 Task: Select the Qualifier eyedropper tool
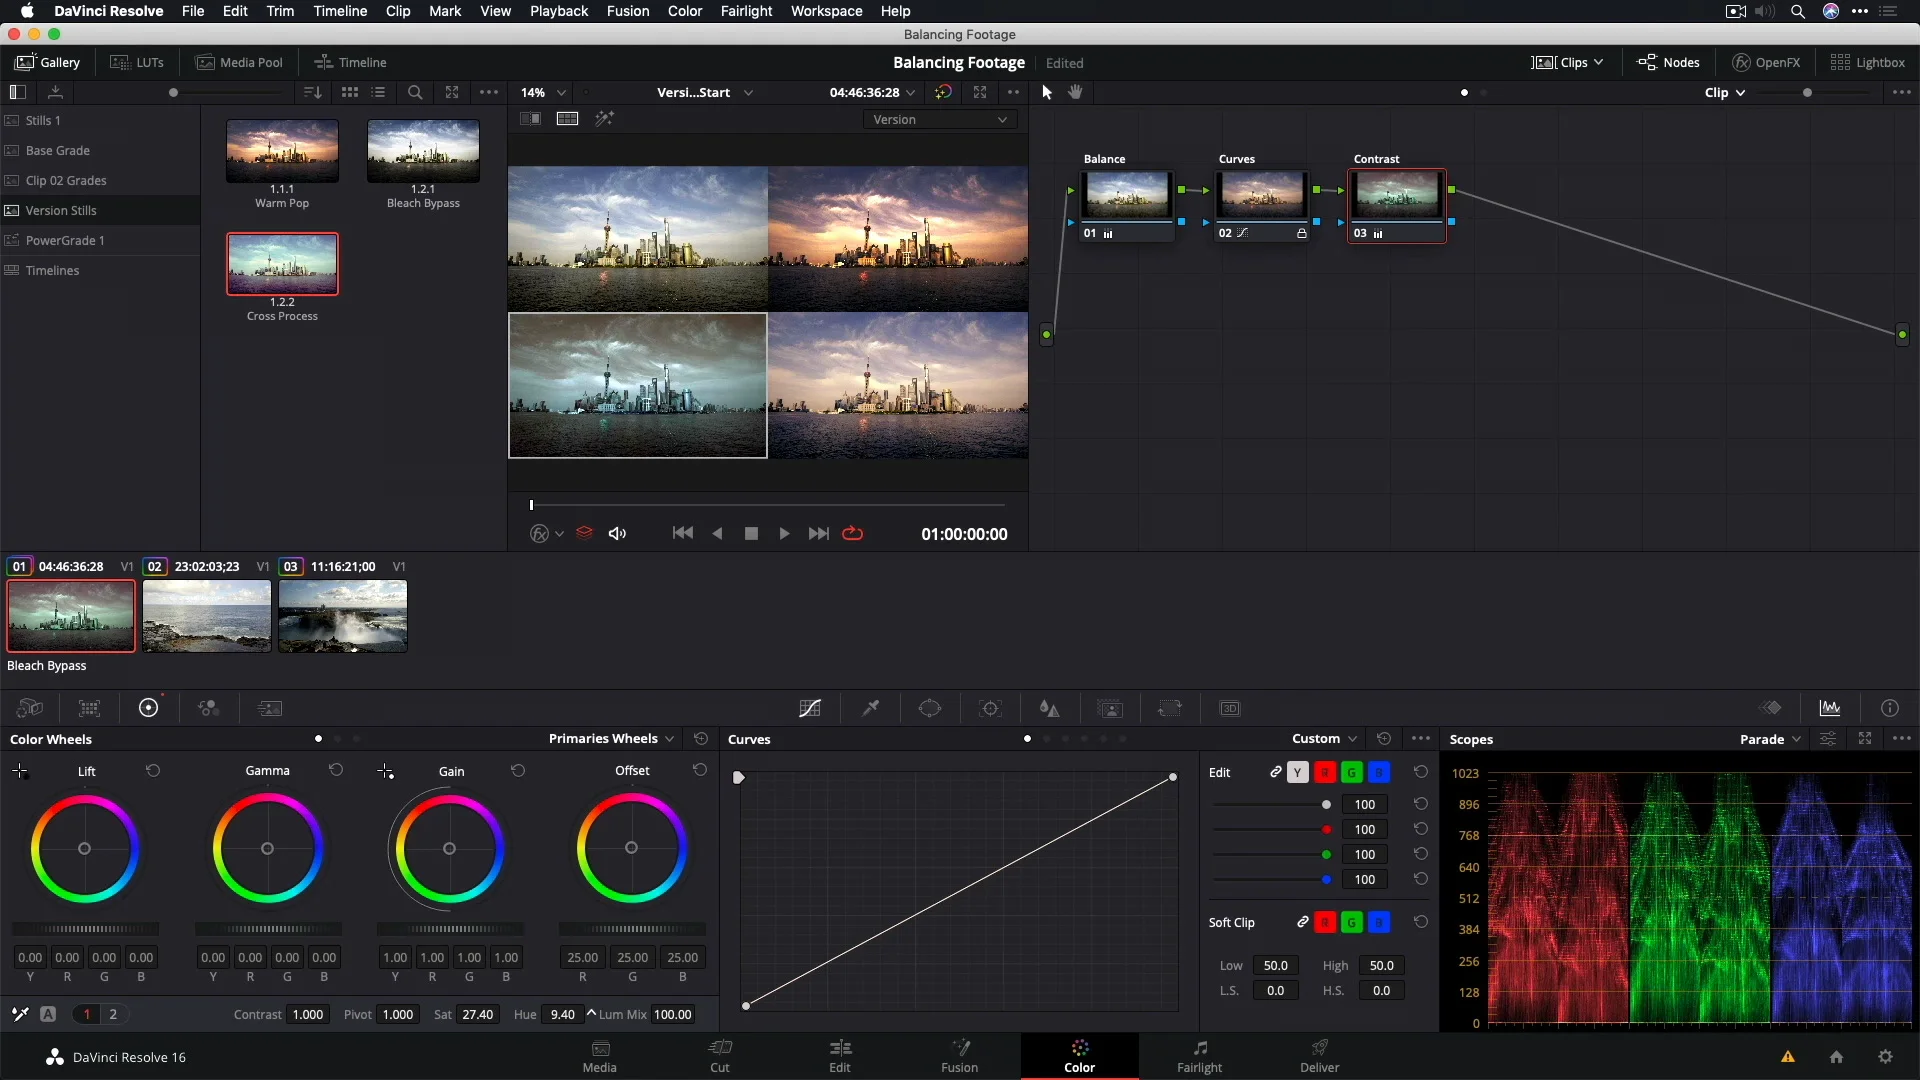pyautogui.click(x=871, y=708)
